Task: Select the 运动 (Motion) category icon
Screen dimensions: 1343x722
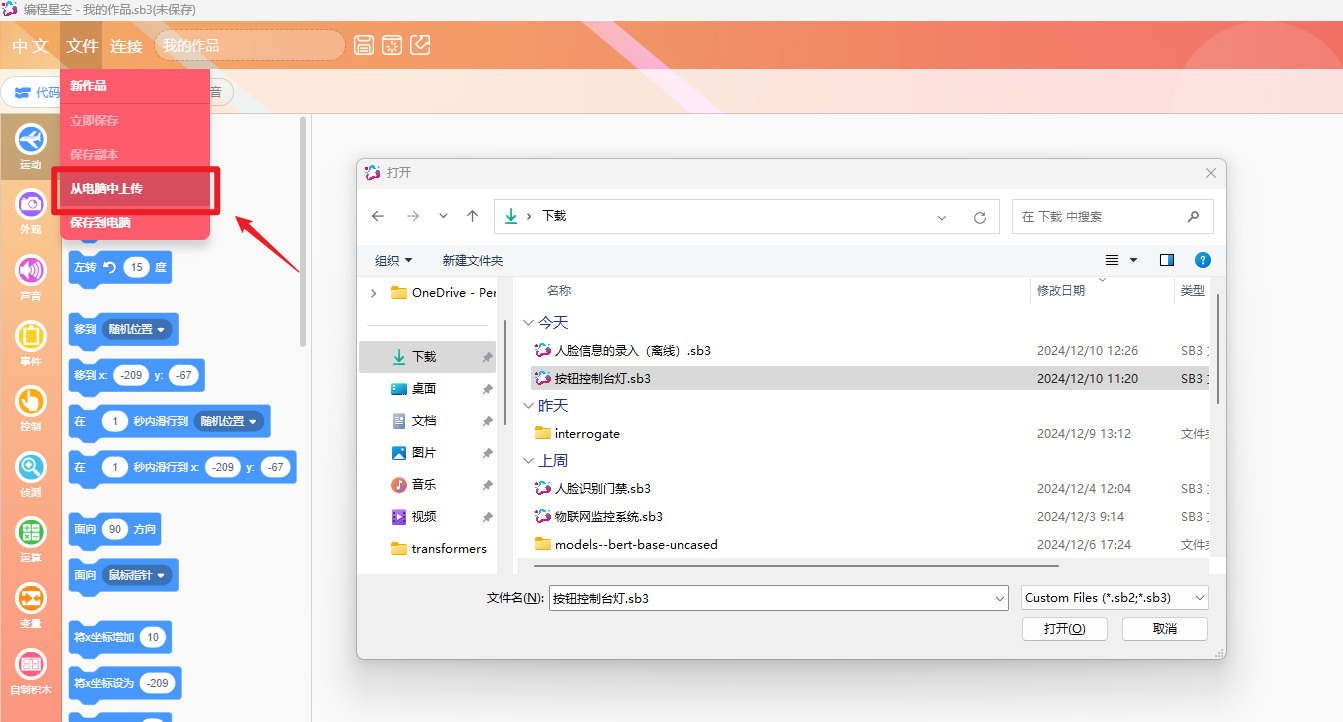Action: 31,140
